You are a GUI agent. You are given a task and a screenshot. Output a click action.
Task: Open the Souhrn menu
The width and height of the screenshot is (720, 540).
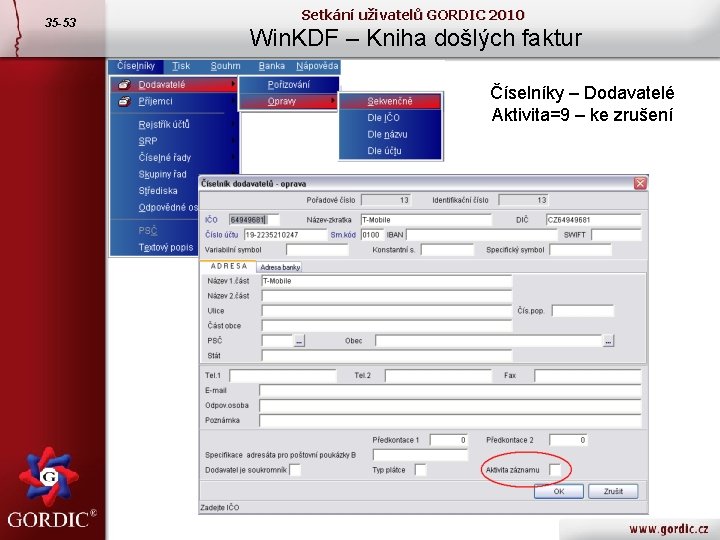(225, 66)
